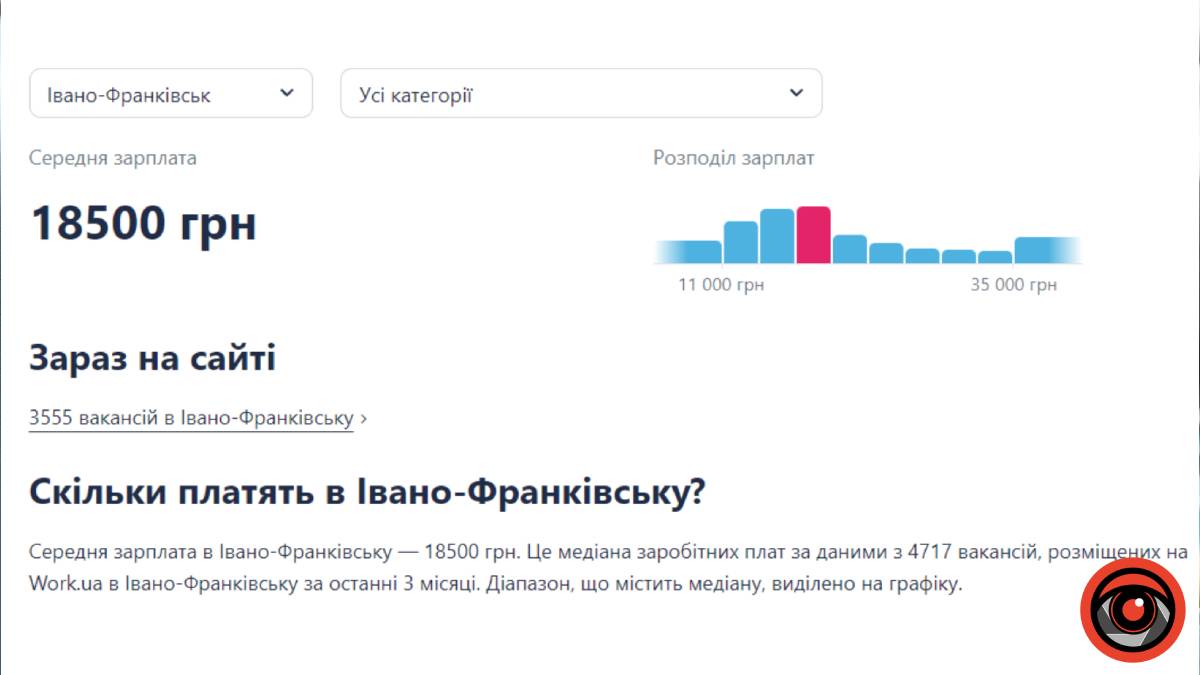Click the Зараз на сайті heading
This screenshot has width=1200, height=675.
point(152,358)
